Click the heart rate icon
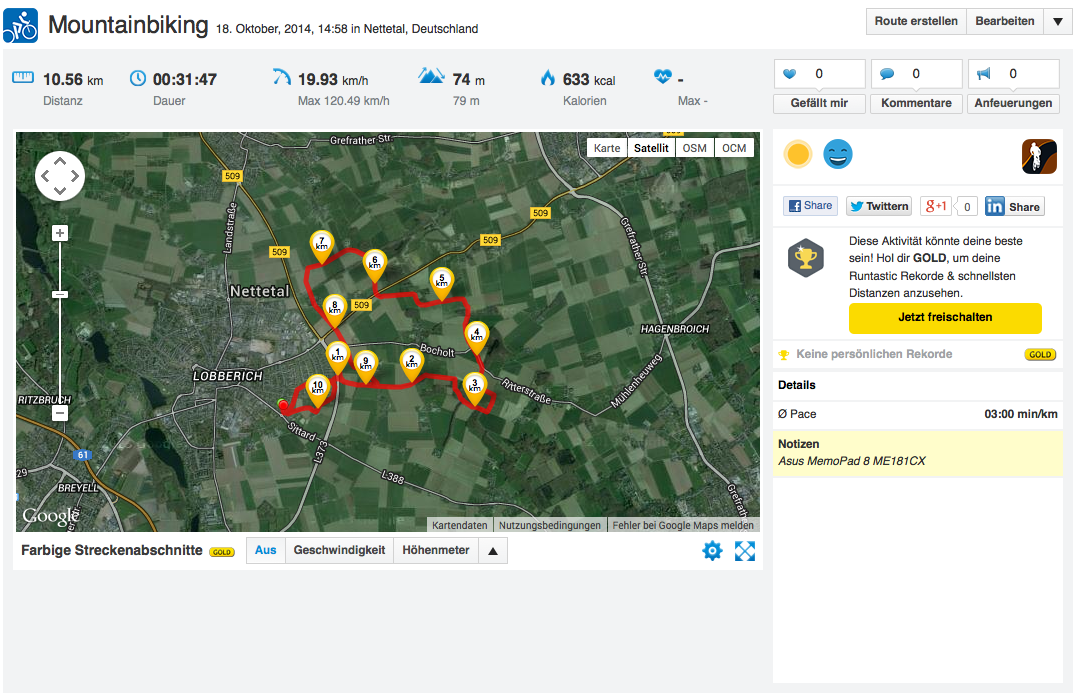 click(x=662, y=76)
